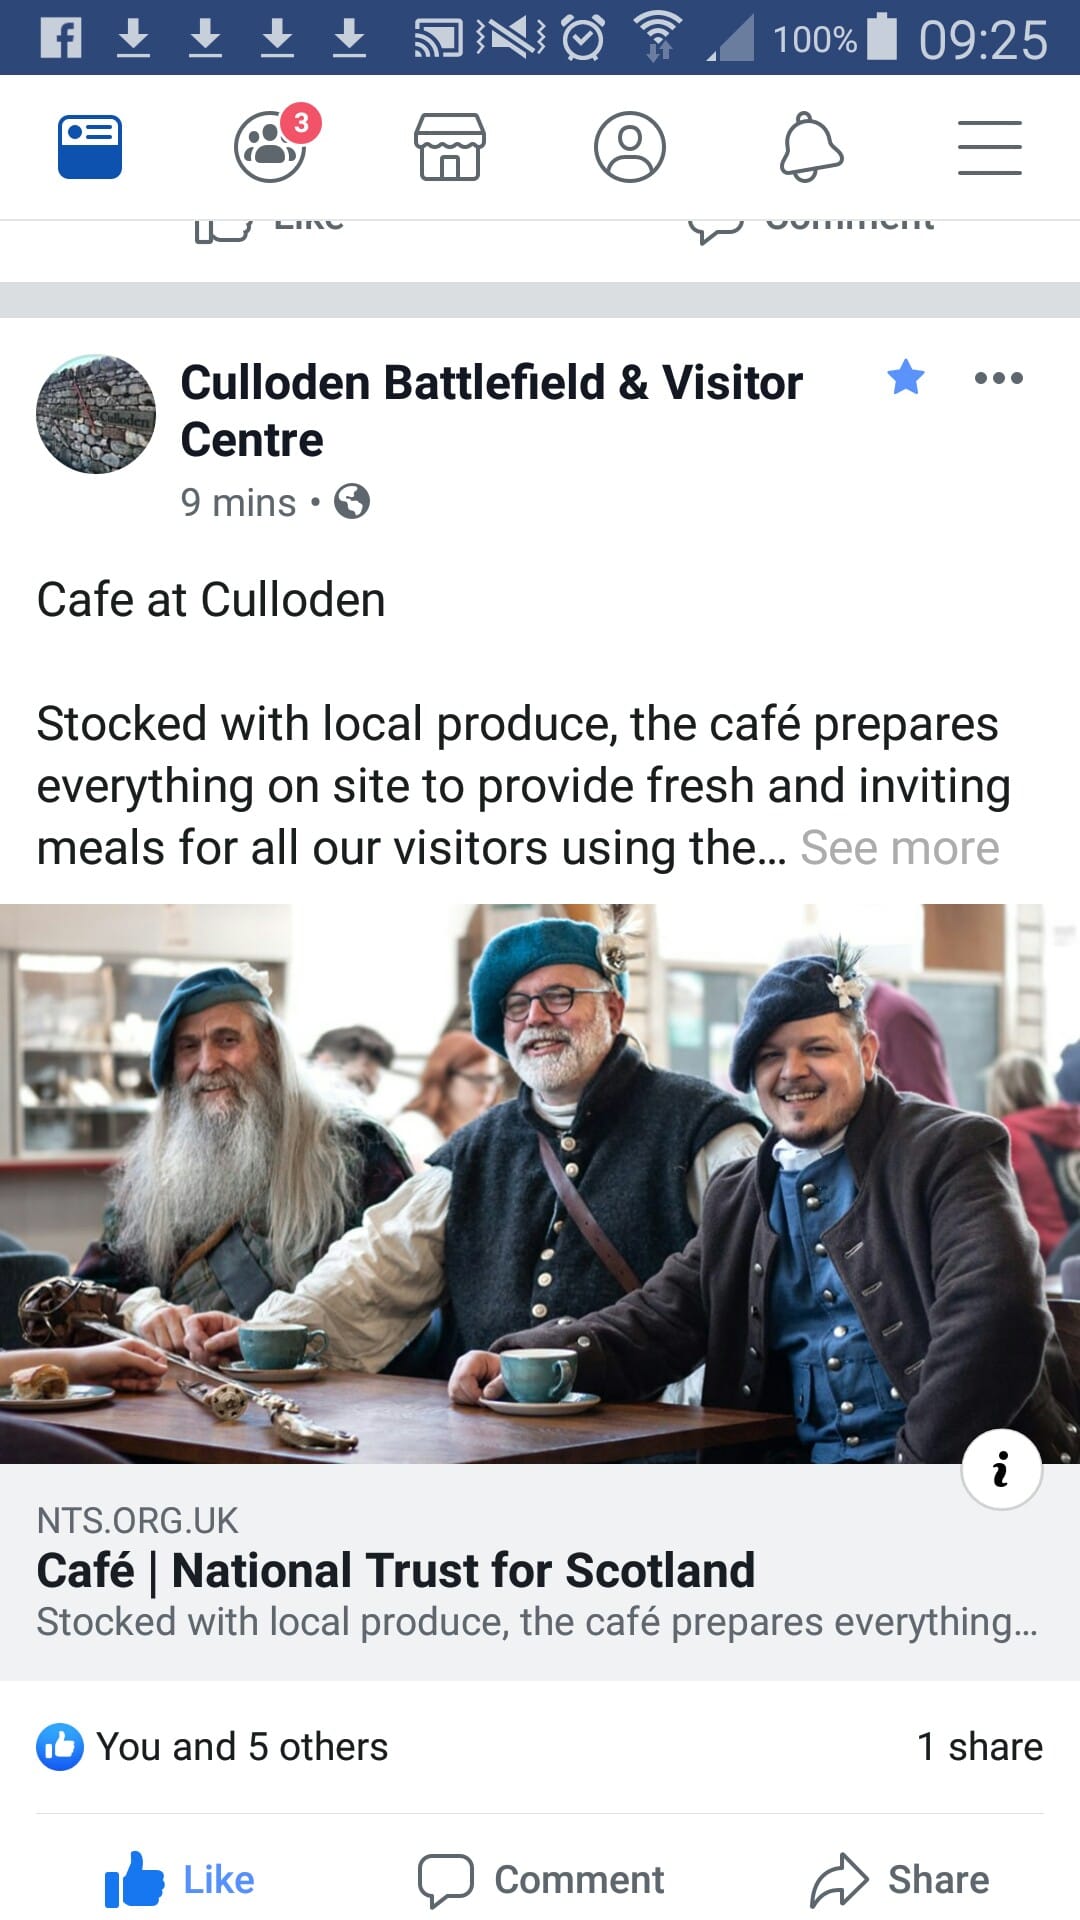The image size is (1080, 1920).
Task: Open Culloden Battlefield page profile picture
Action: (x=96, y=414)
